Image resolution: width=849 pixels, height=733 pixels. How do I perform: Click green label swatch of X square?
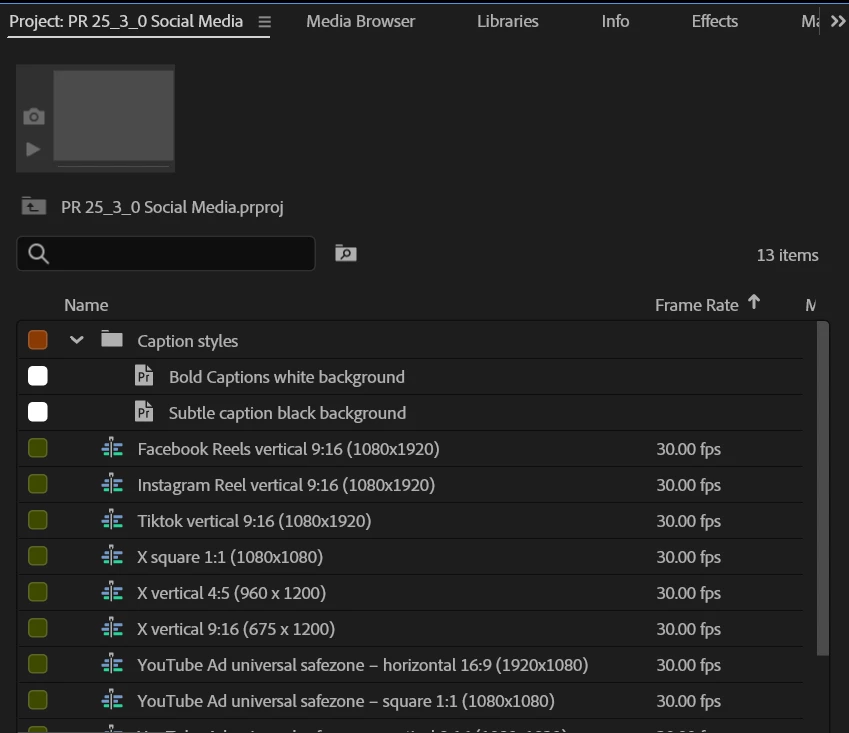point(38,556)
